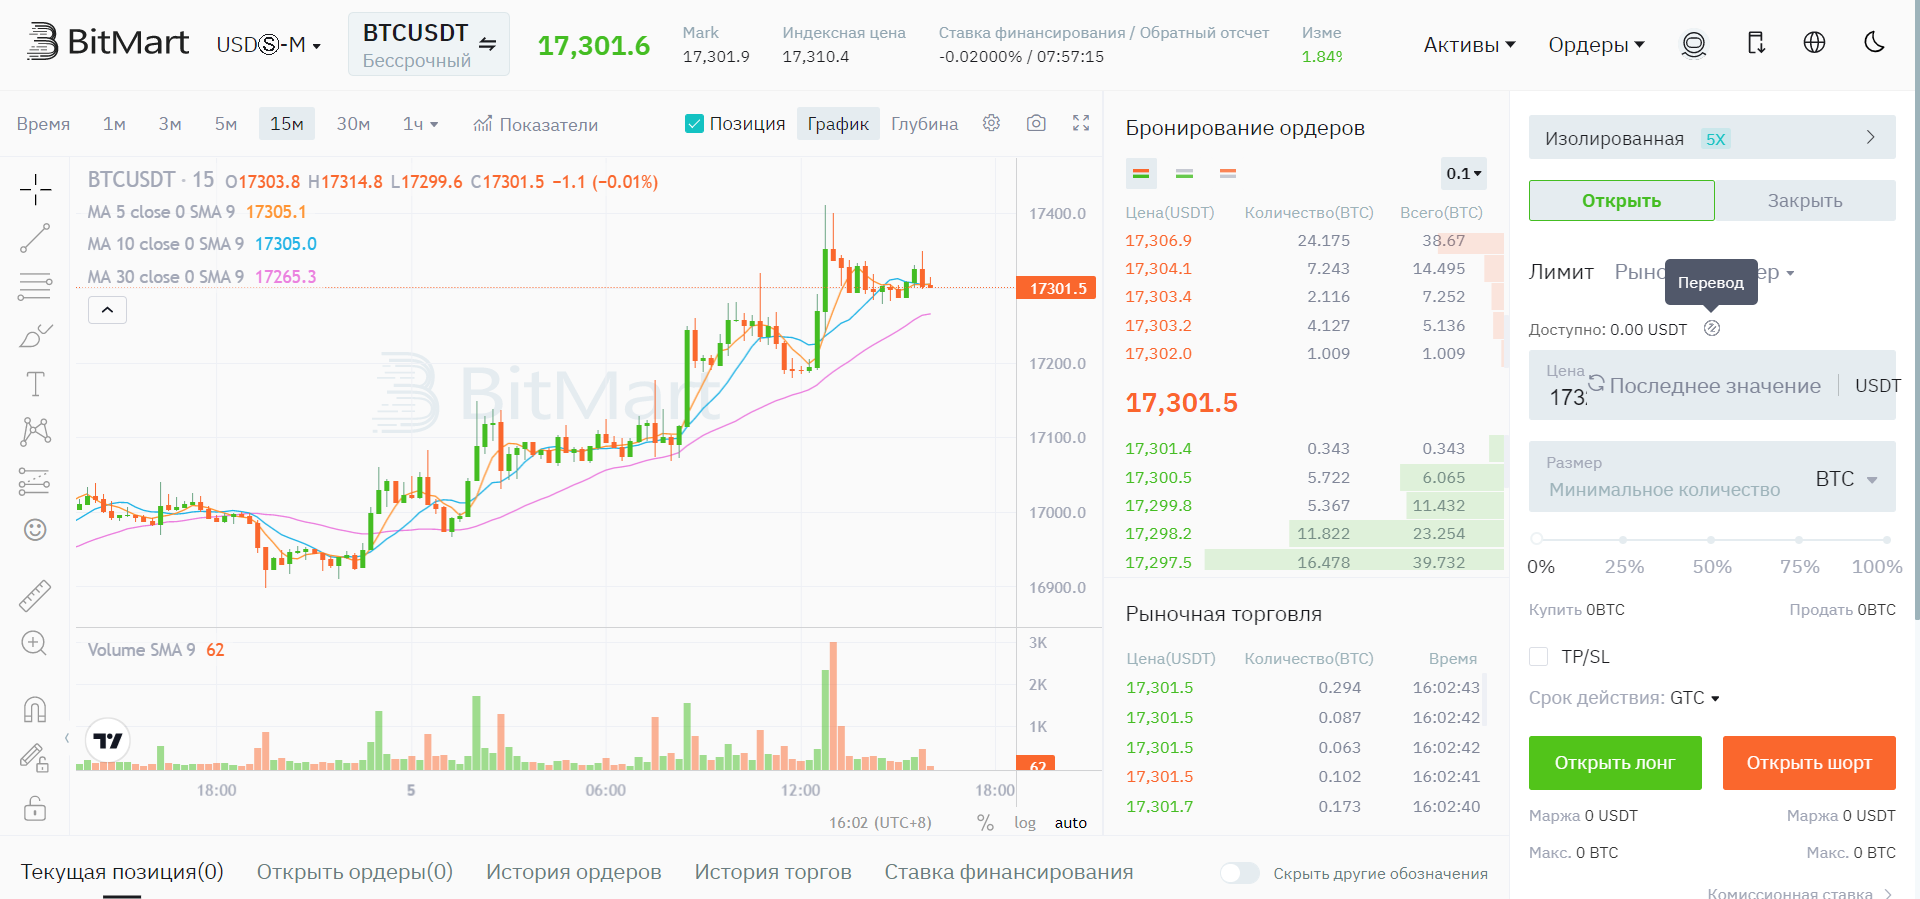Switch to the Глубина chart tab

tap(925, 124)
